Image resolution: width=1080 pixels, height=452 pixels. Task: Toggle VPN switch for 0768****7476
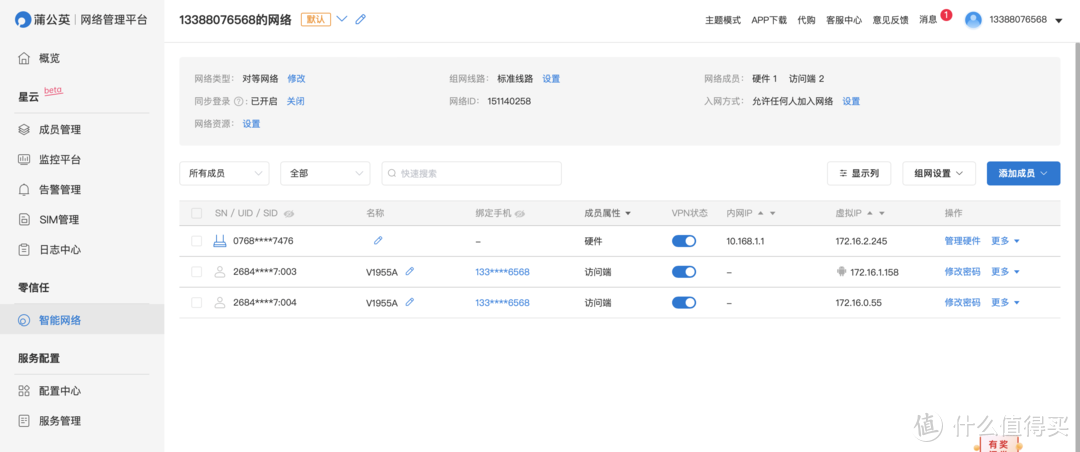point(684,240)
